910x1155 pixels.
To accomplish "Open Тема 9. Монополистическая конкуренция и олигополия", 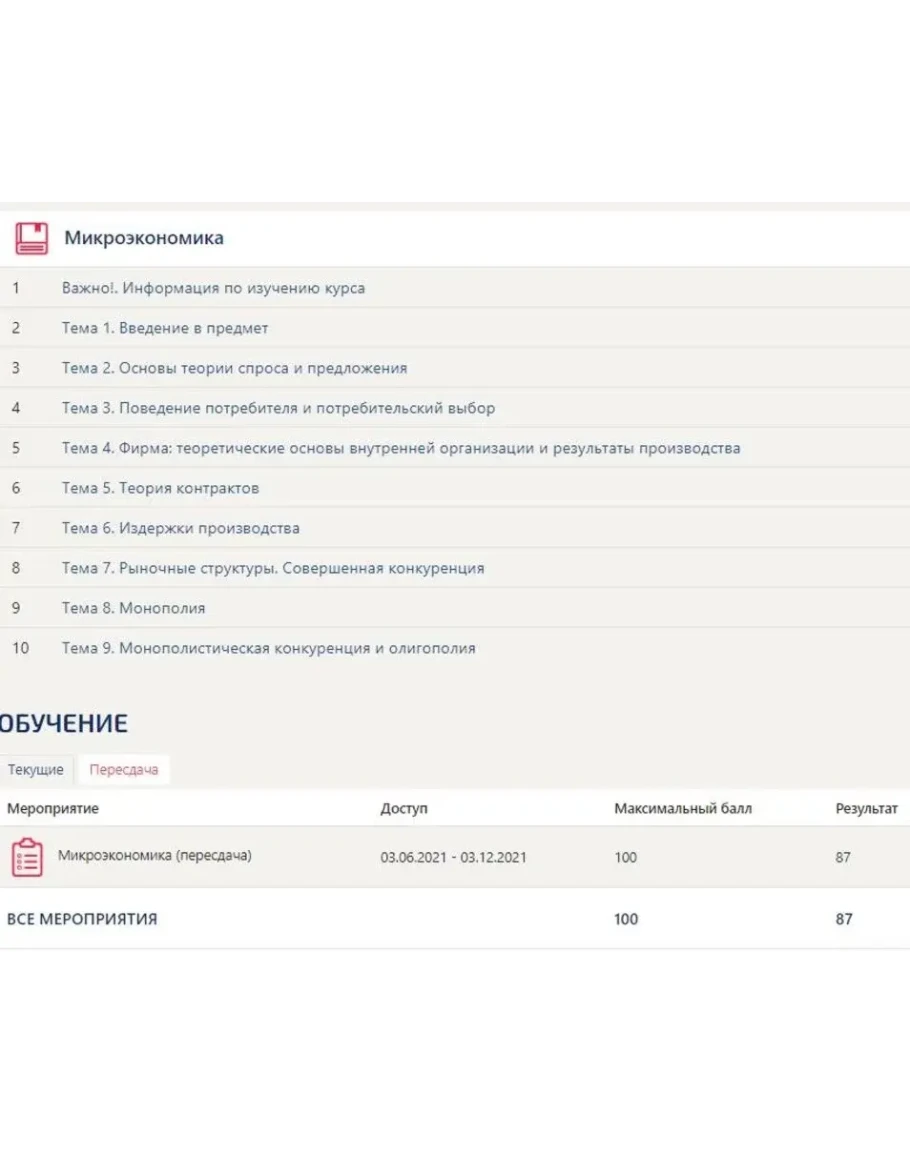I will [x=268, y=648].
